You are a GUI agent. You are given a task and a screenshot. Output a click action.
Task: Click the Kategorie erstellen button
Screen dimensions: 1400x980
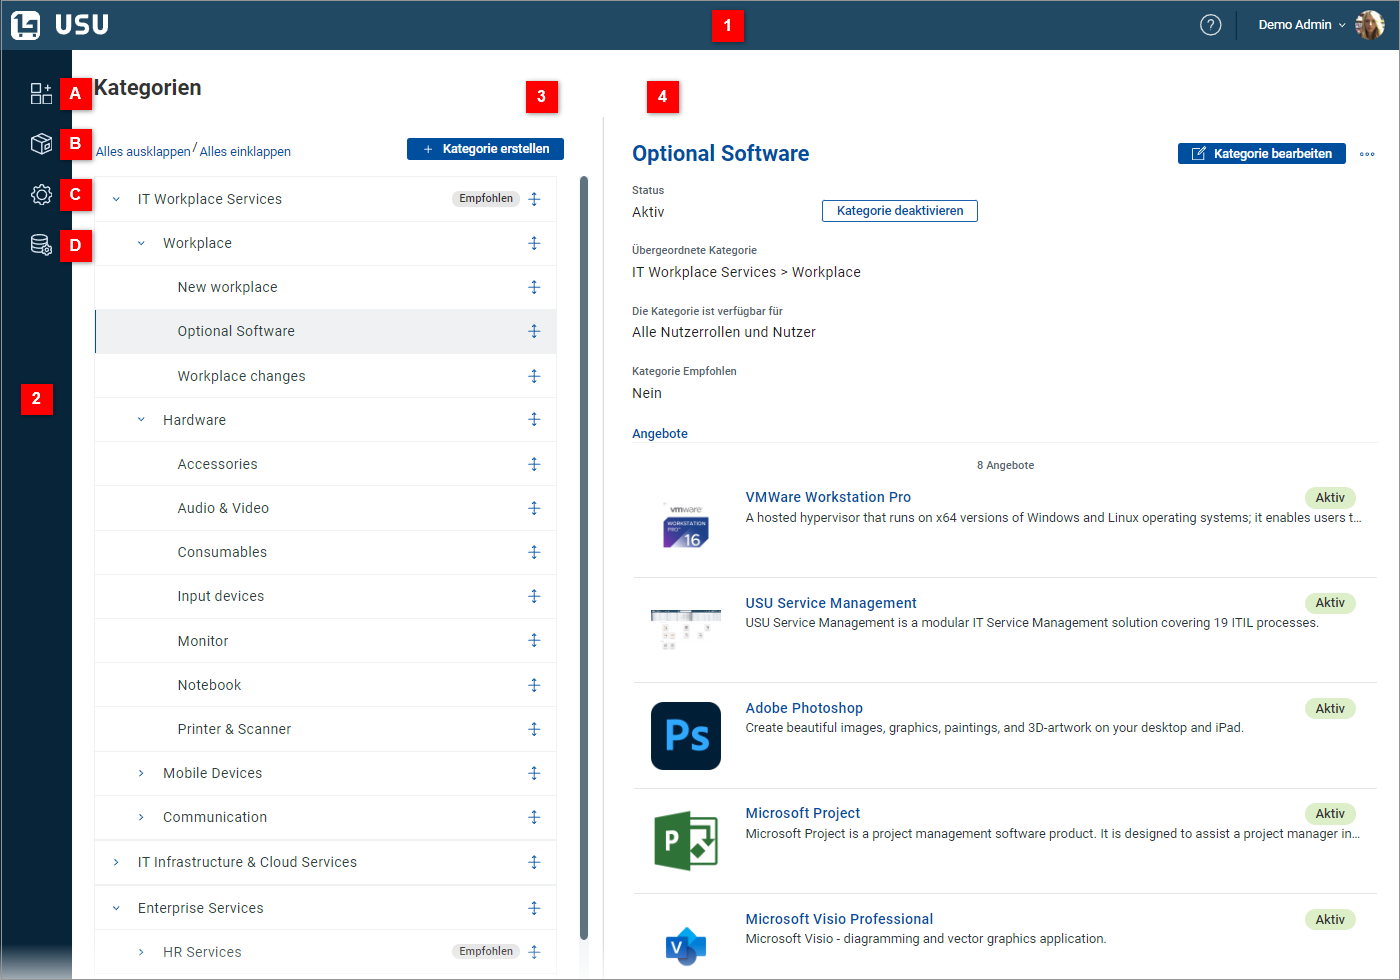click(484, 148)
